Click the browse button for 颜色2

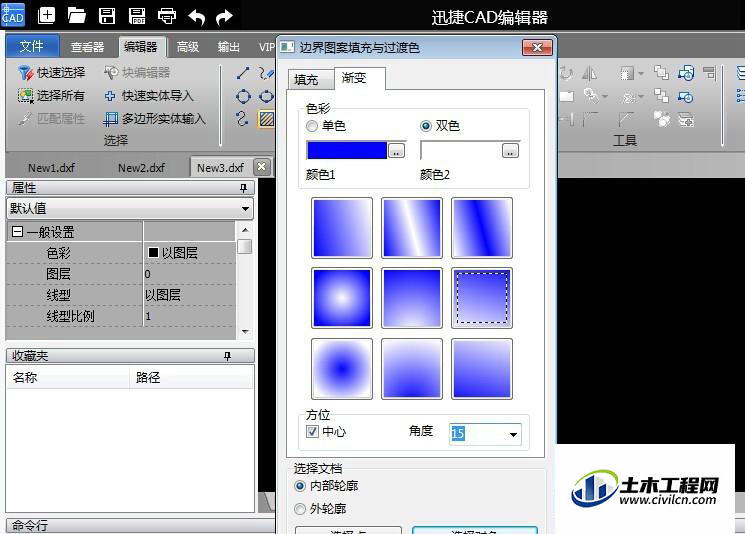tap(510, 151)
